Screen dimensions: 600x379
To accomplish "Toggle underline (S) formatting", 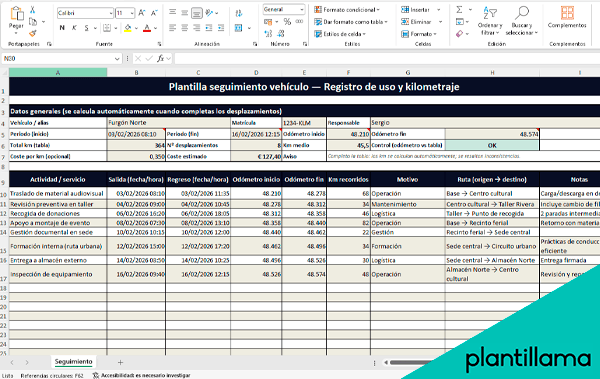I will click(x=86, y=28).
